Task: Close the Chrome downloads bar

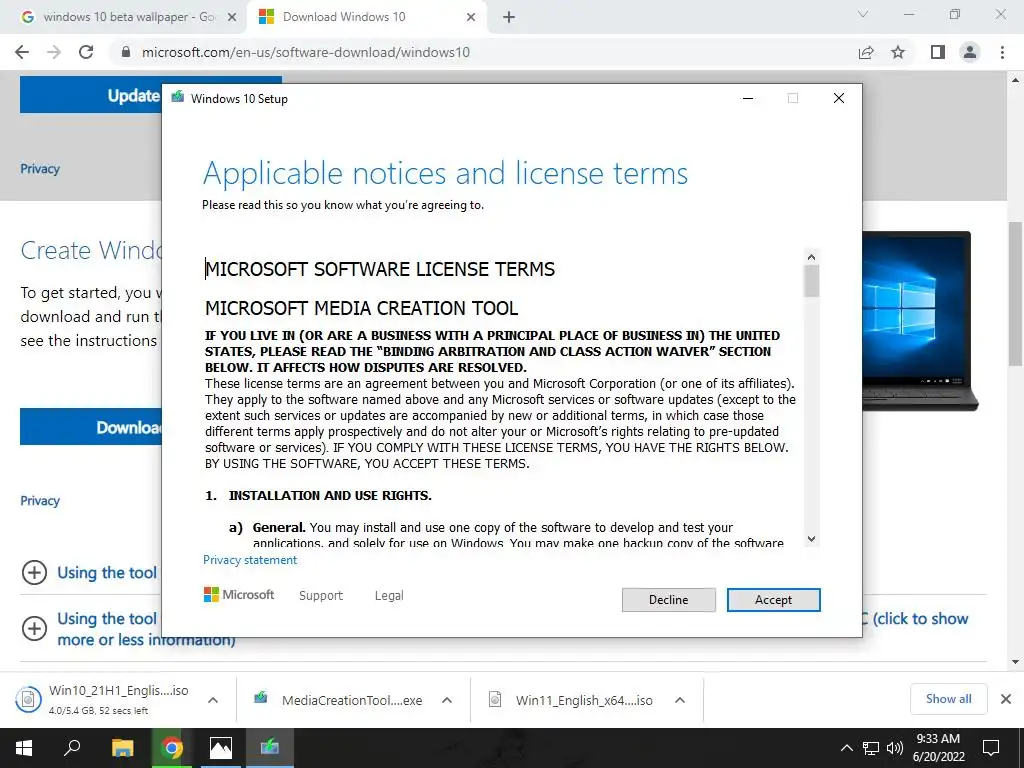Action: 1006,699
